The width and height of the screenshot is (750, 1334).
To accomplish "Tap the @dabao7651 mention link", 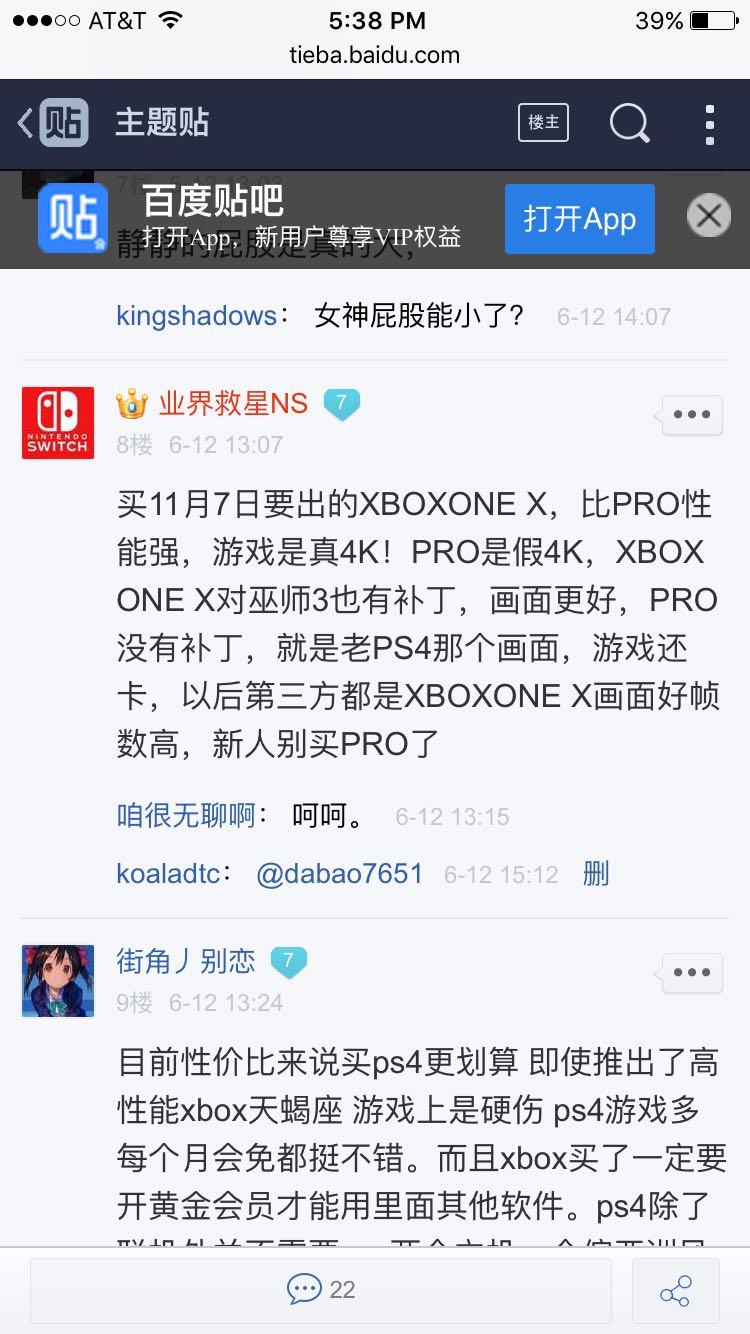I will [x=340, y=874].
